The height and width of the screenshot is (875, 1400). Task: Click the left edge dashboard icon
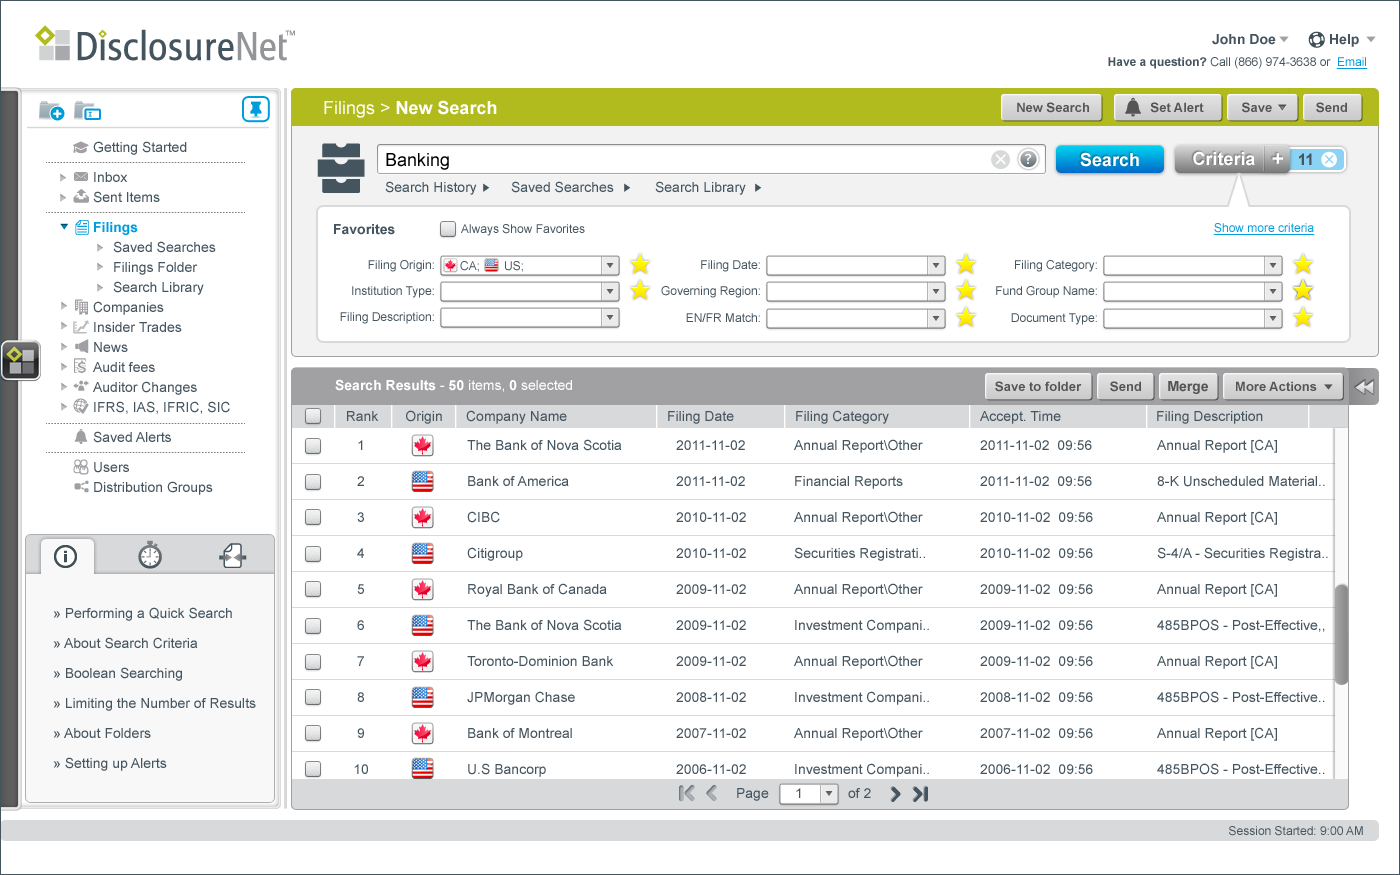click(x=21, y=360)
